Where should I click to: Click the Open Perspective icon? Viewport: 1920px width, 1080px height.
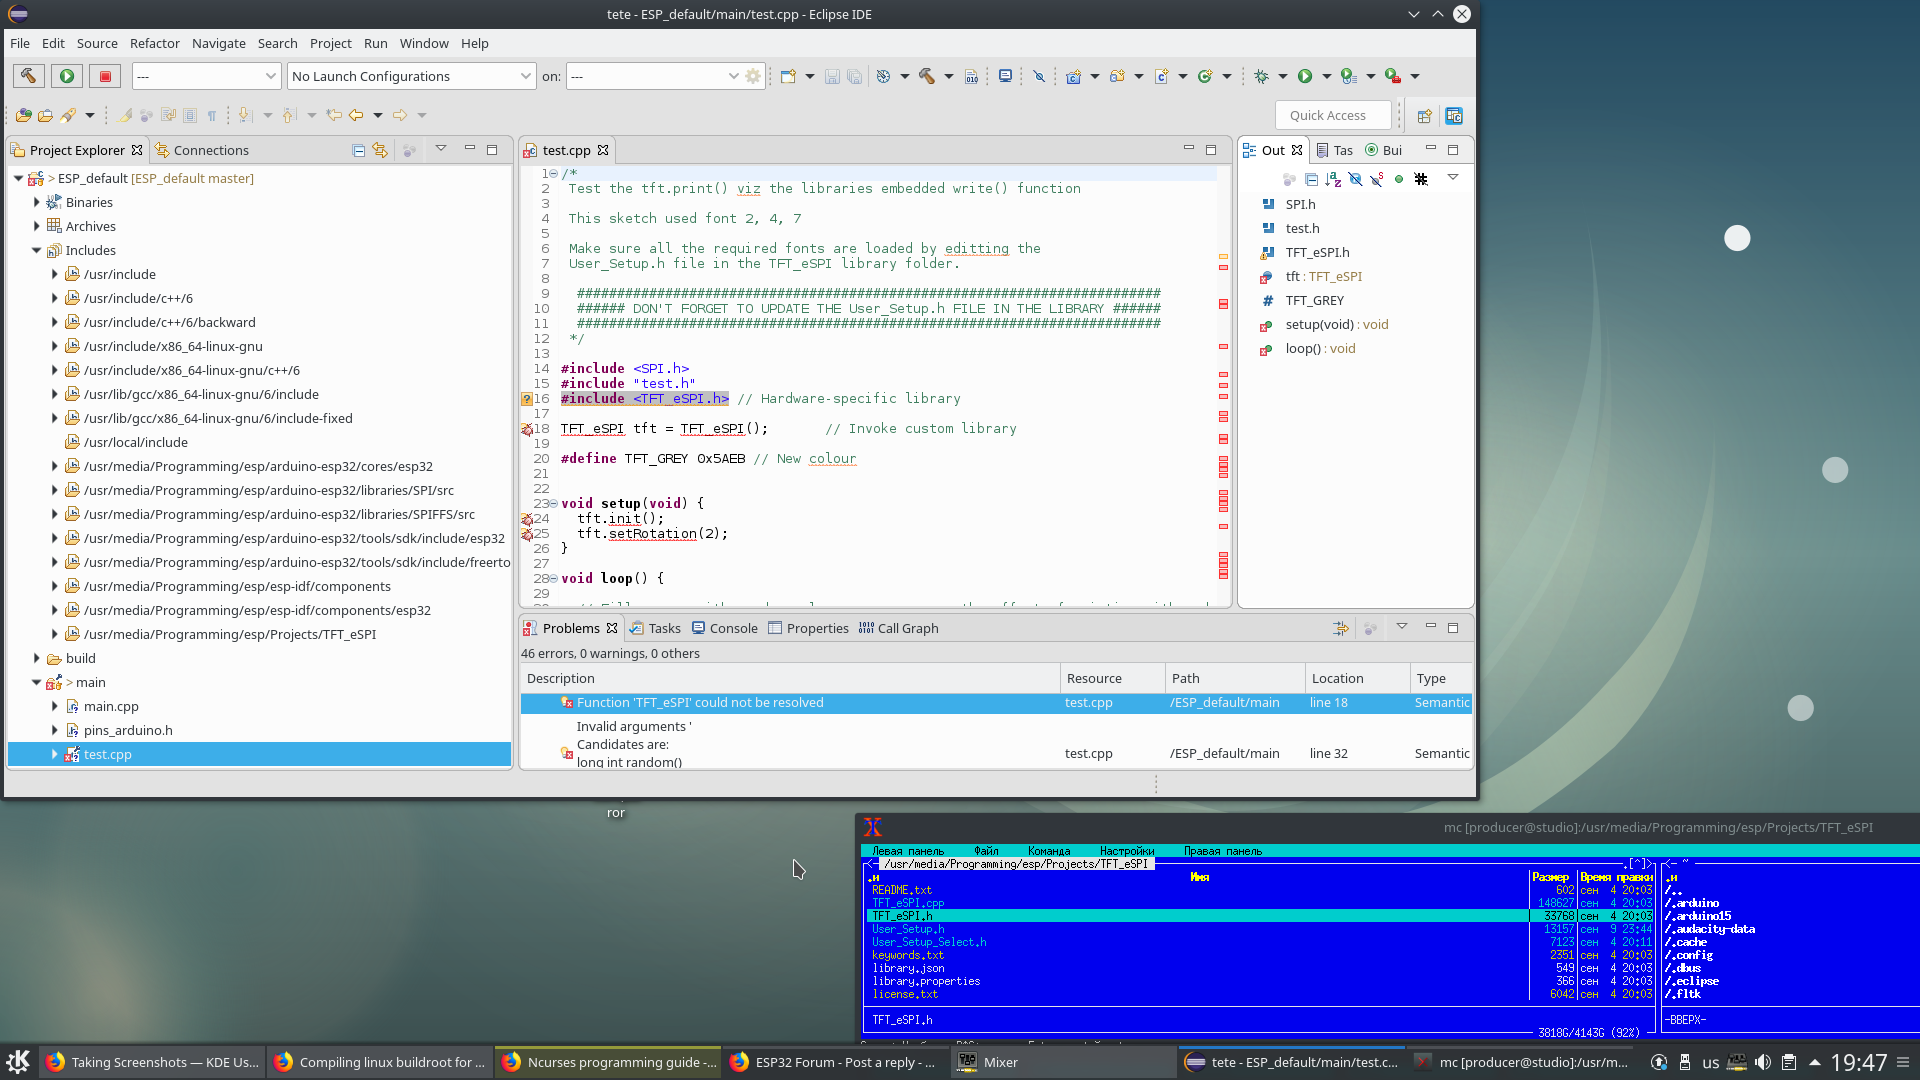point(1424,116)
